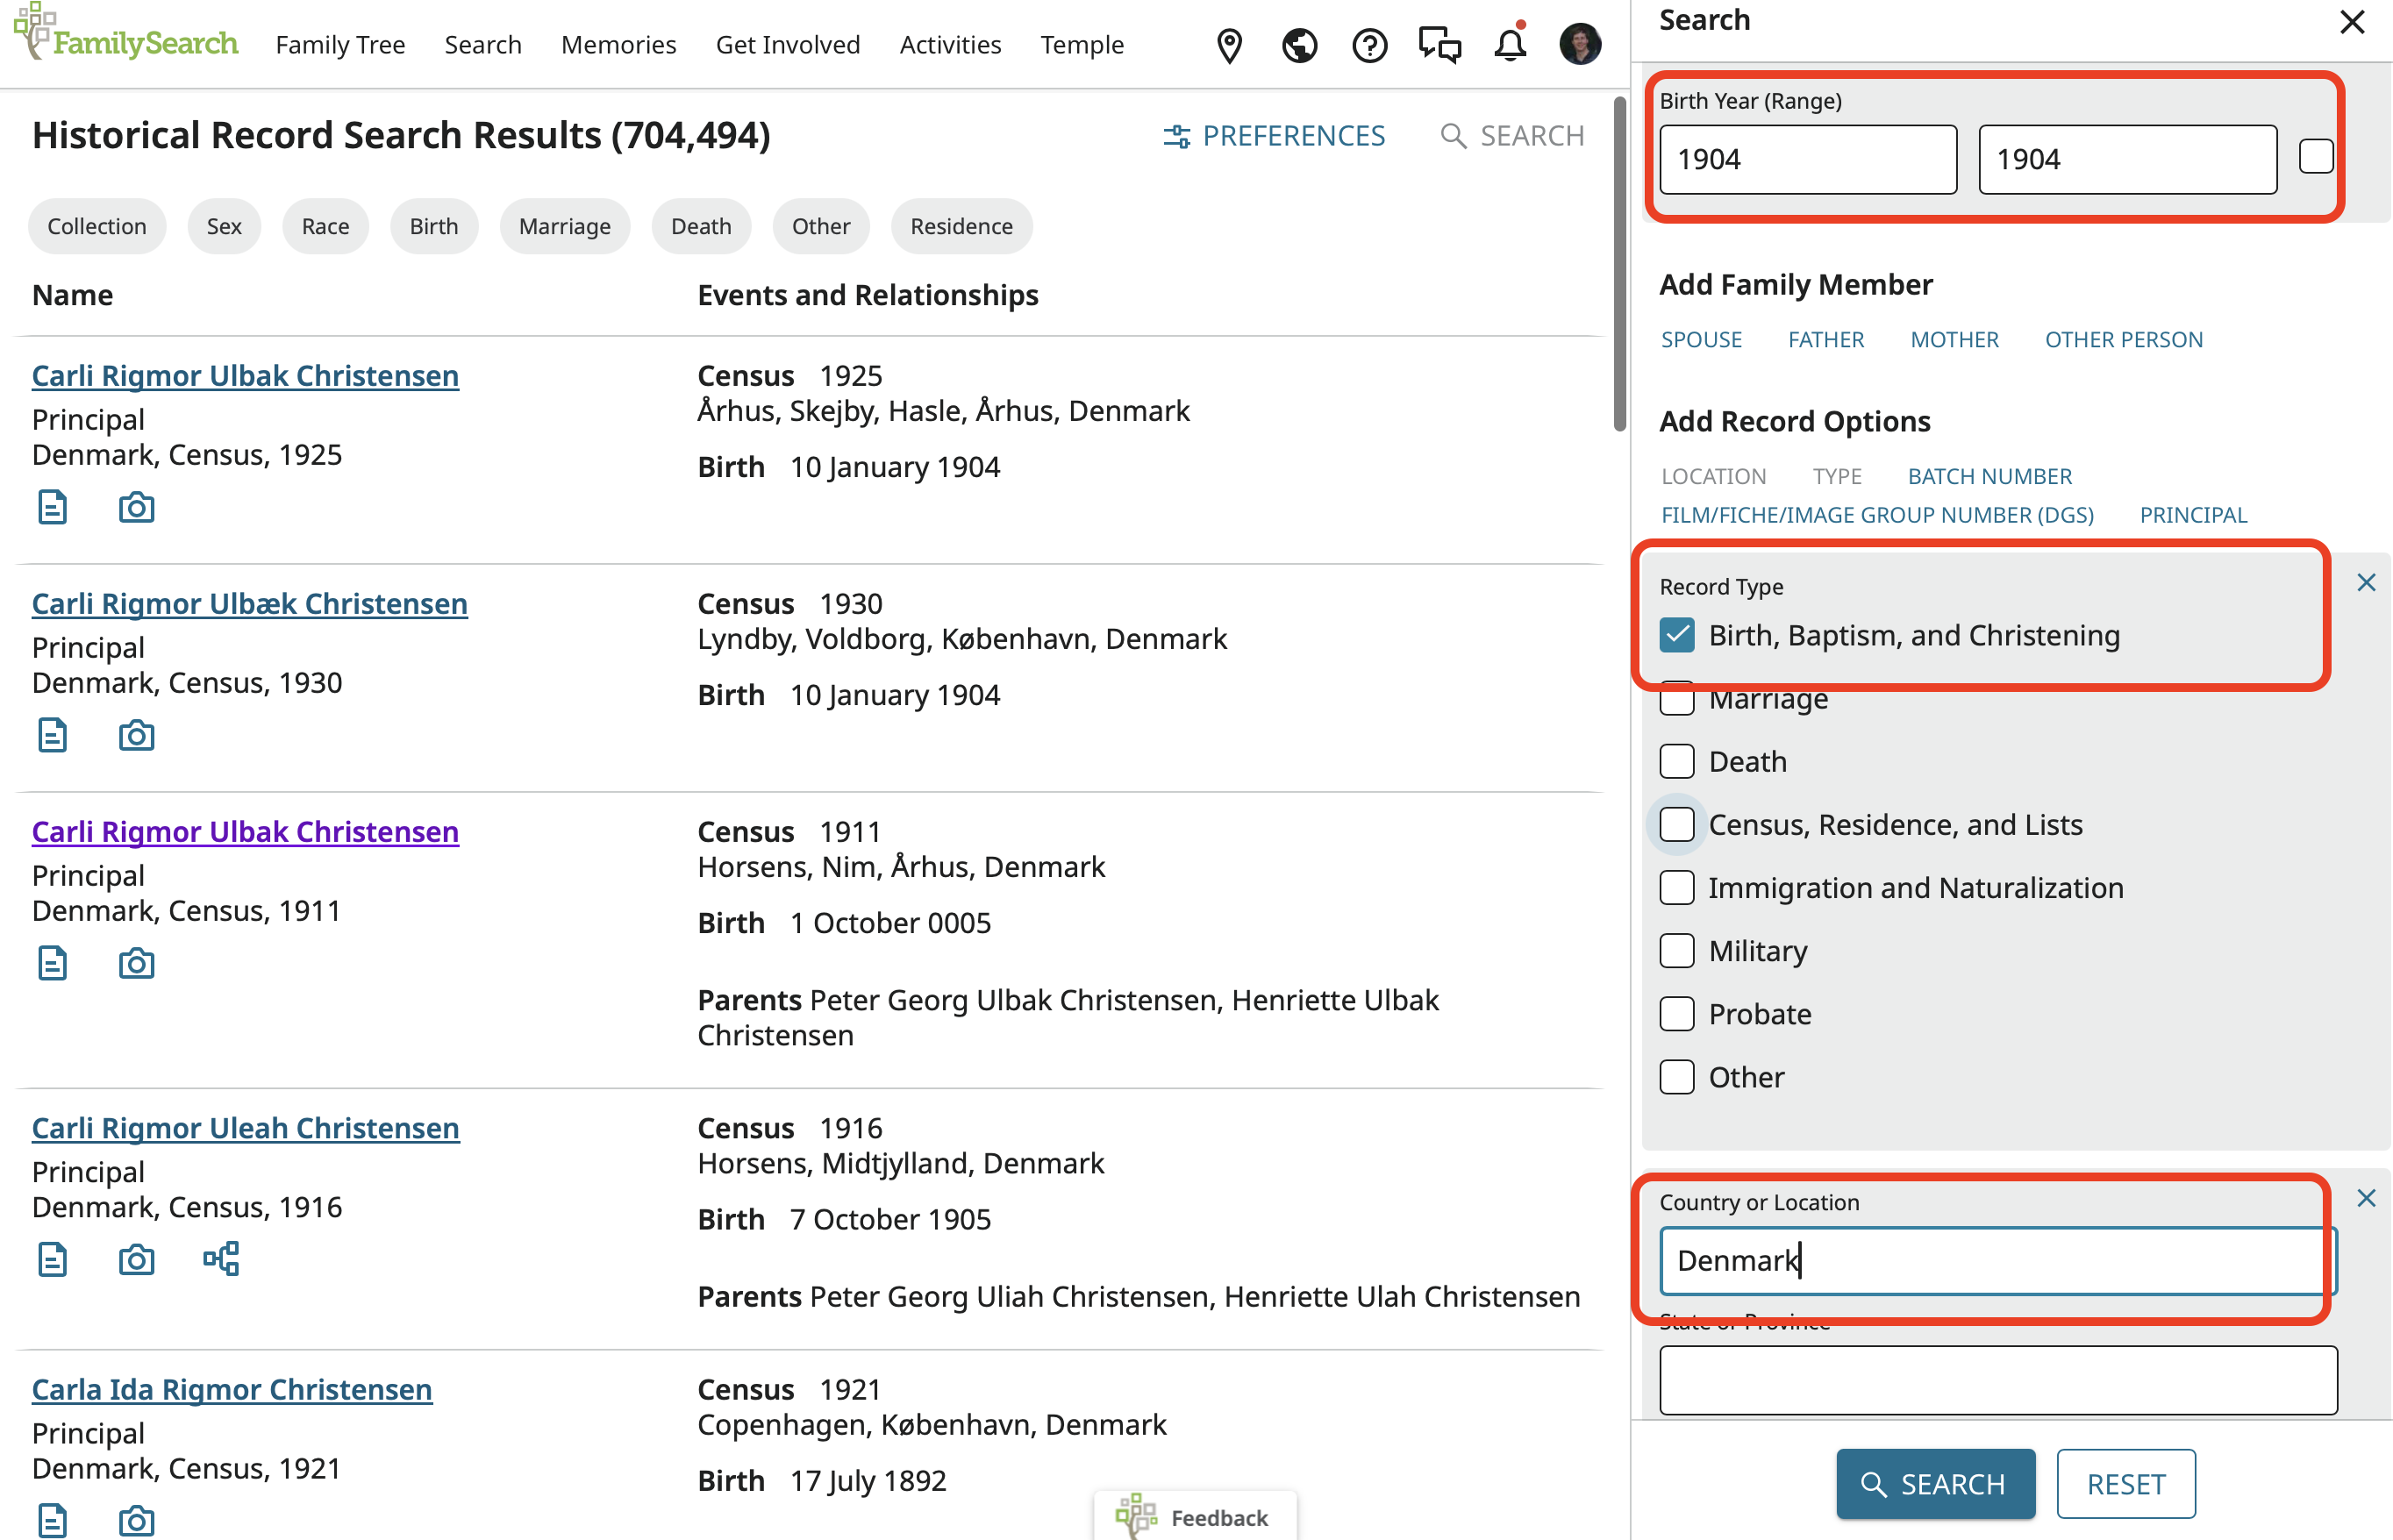The width and height of the screenshot is (2393, 1540).
Task: Open the notifications bell icon
Action: pos(1510,45)
